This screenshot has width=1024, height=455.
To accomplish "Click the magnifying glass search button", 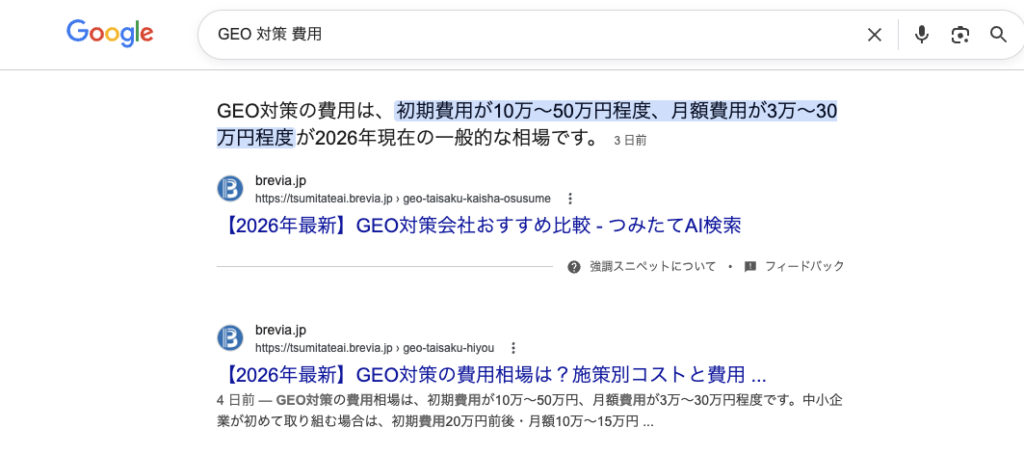I will coord(998,35).
